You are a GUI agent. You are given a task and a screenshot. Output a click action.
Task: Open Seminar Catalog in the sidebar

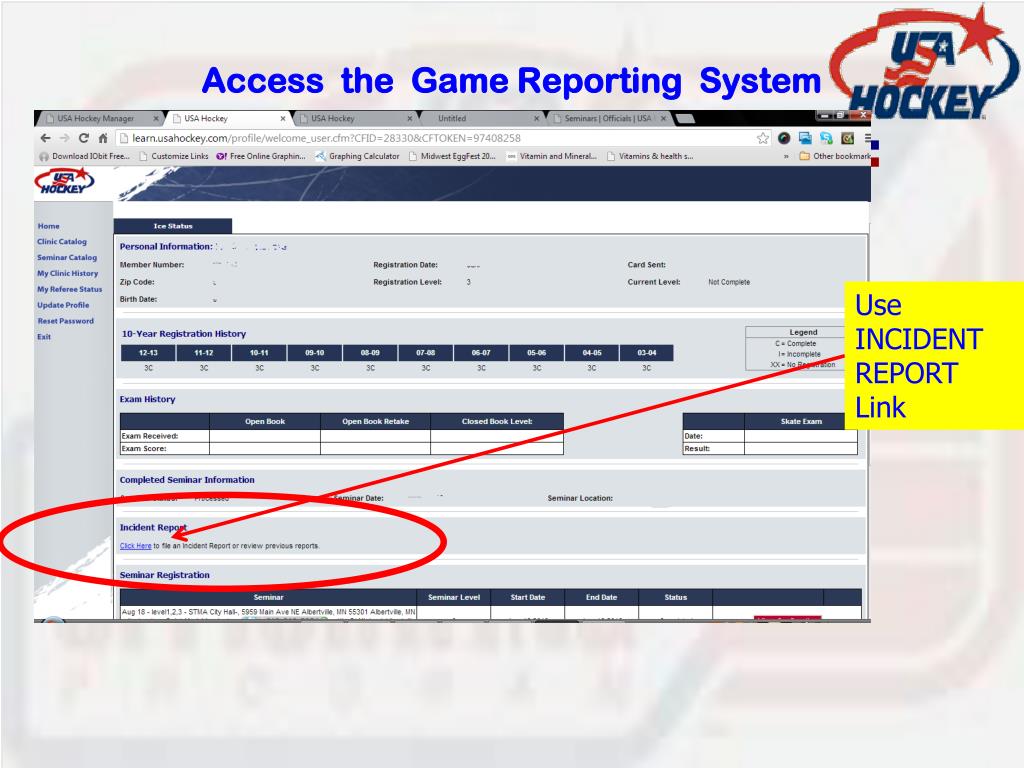coord(67,257)
